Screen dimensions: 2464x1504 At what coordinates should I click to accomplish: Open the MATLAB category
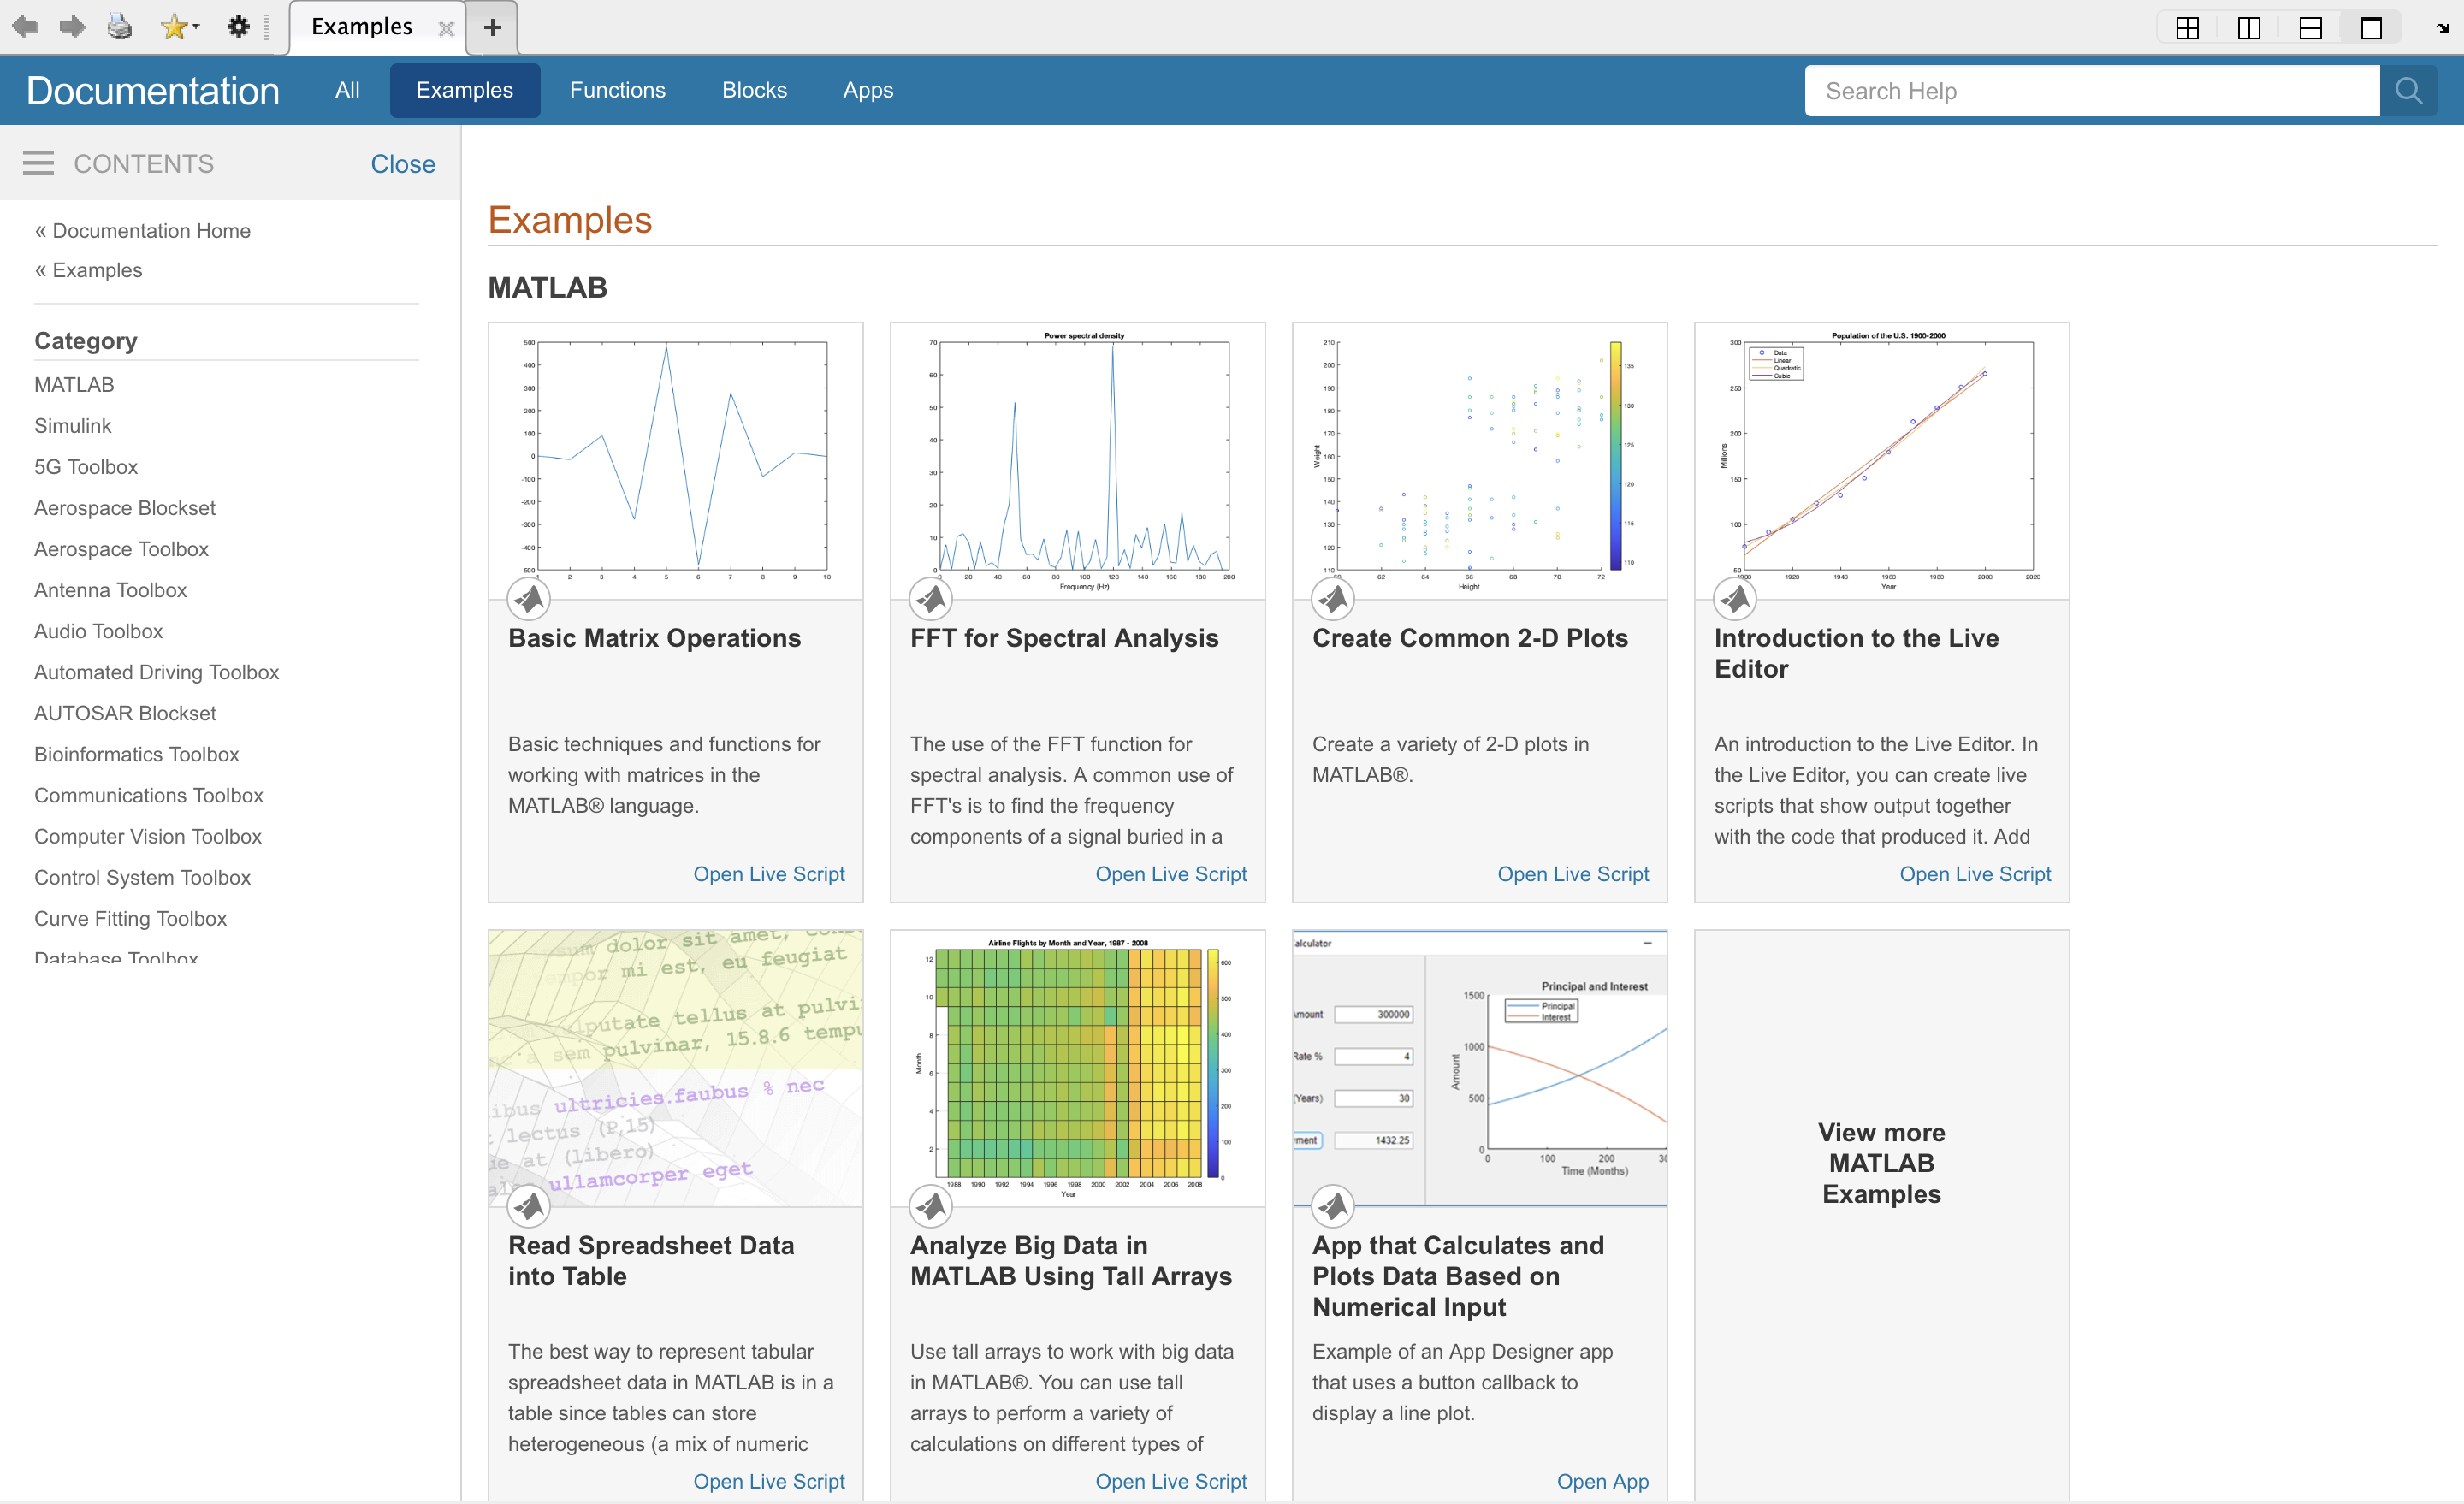(74, 385)
